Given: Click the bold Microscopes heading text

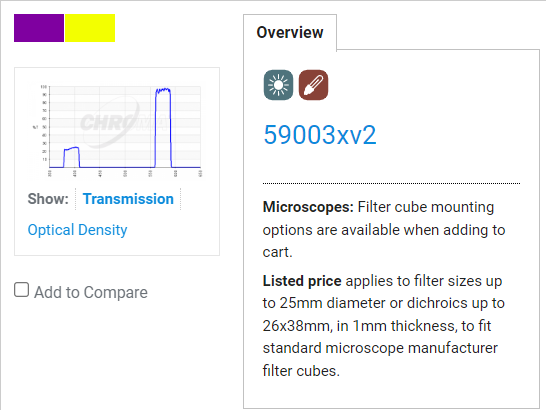Looking at the screenshot, I should (308, 207).
